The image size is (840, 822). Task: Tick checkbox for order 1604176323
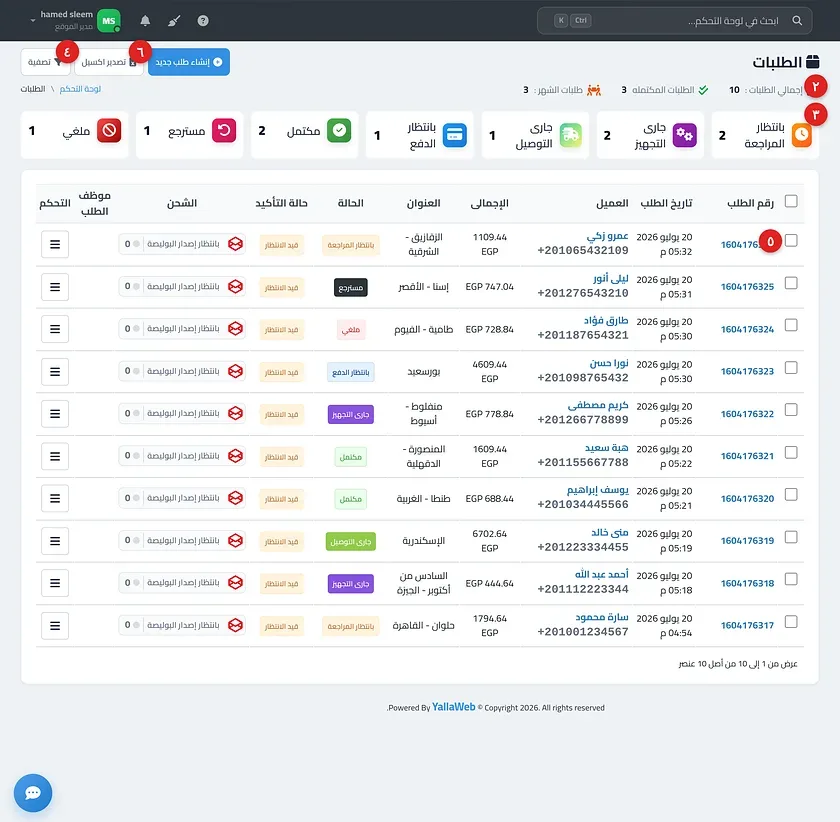pos(791,368)
